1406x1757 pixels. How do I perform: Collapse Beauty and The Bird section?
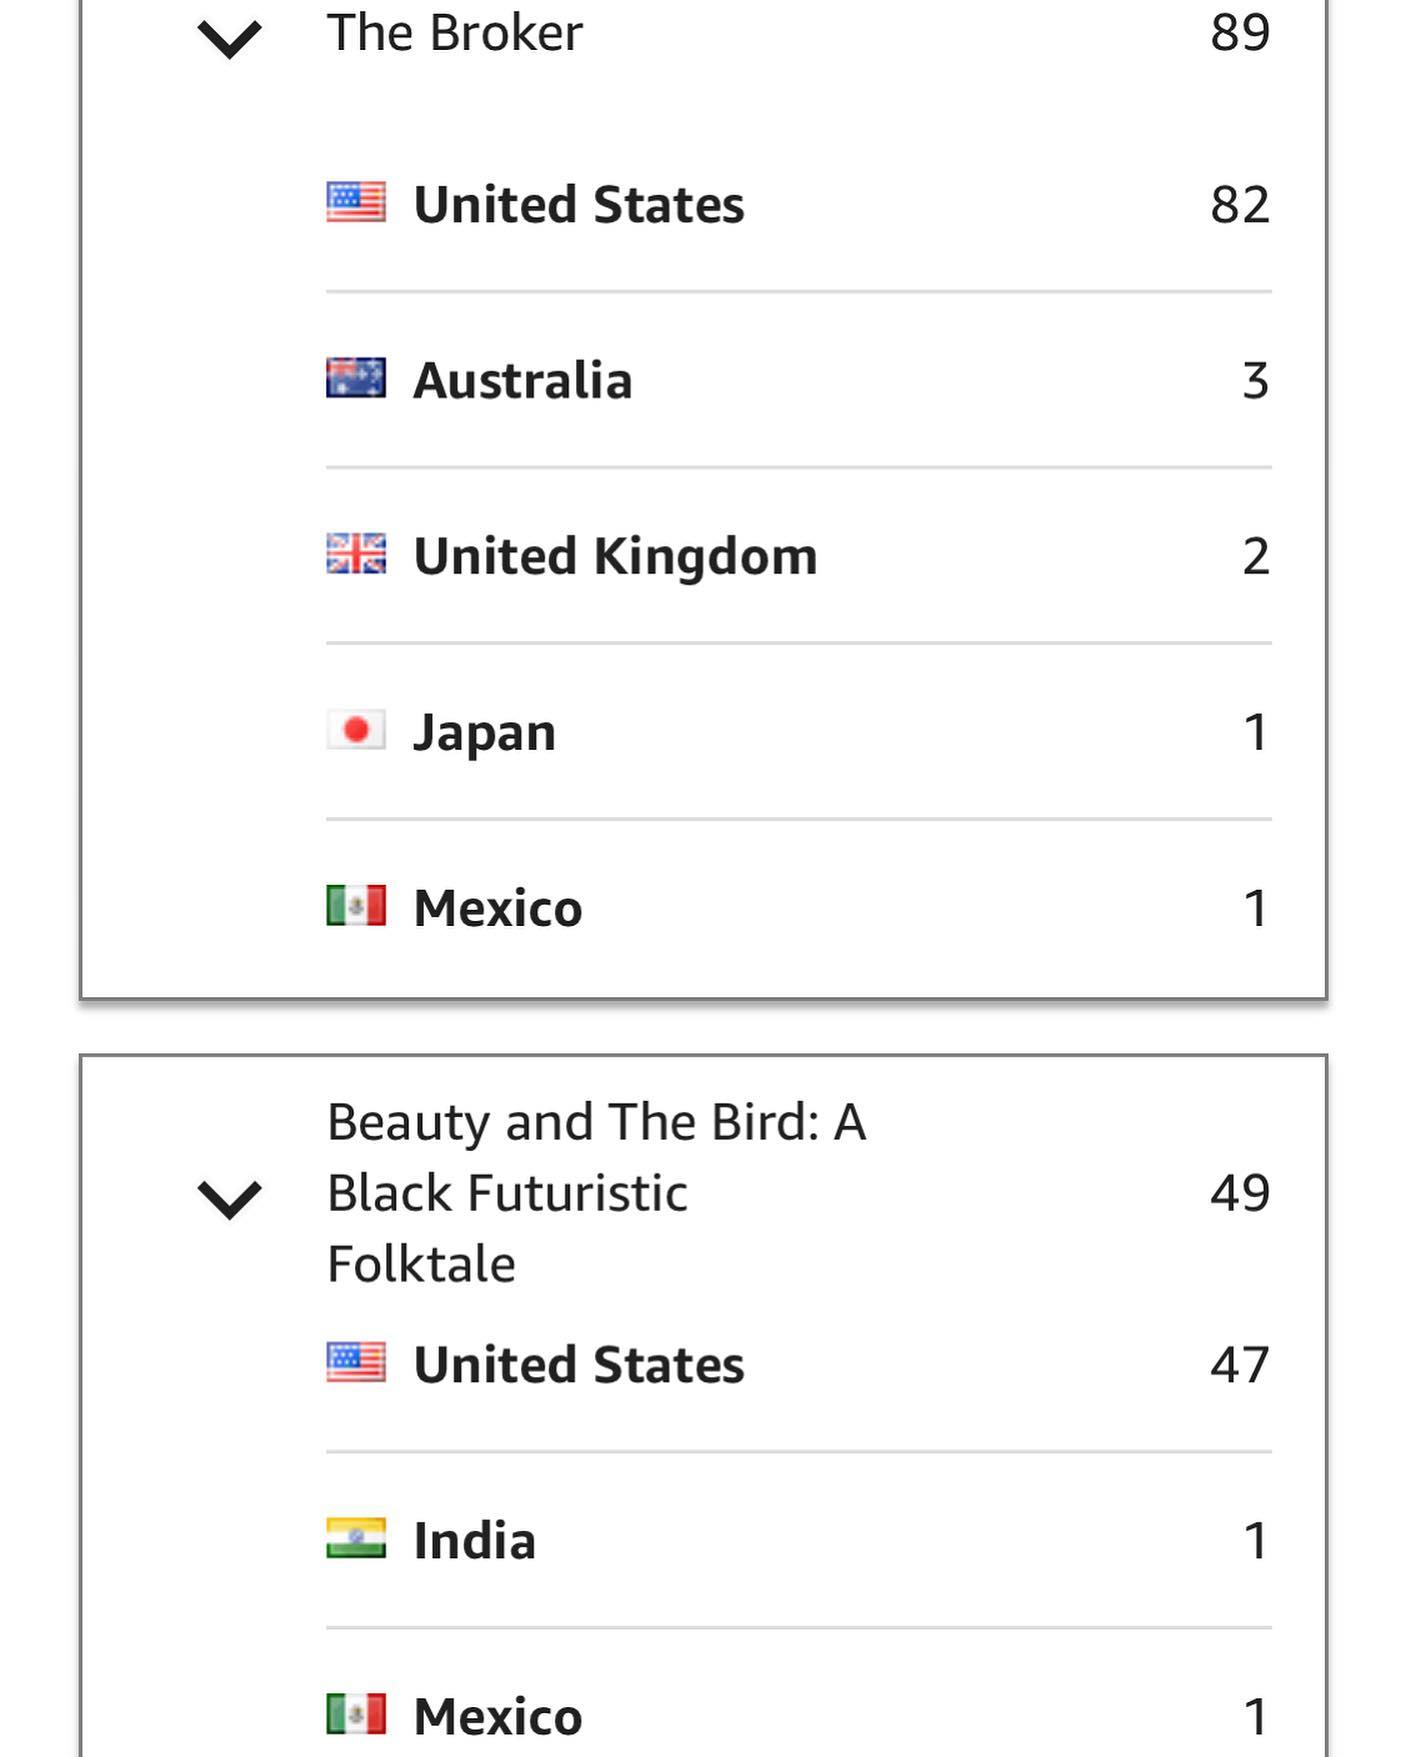(230, 1197)
